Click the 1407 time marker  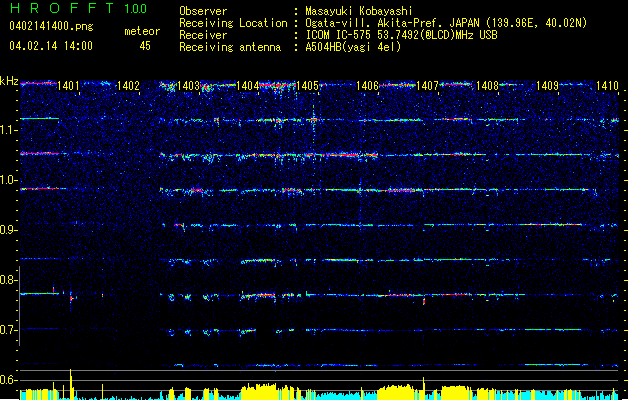pyautogui.click(x=428, y=86)
